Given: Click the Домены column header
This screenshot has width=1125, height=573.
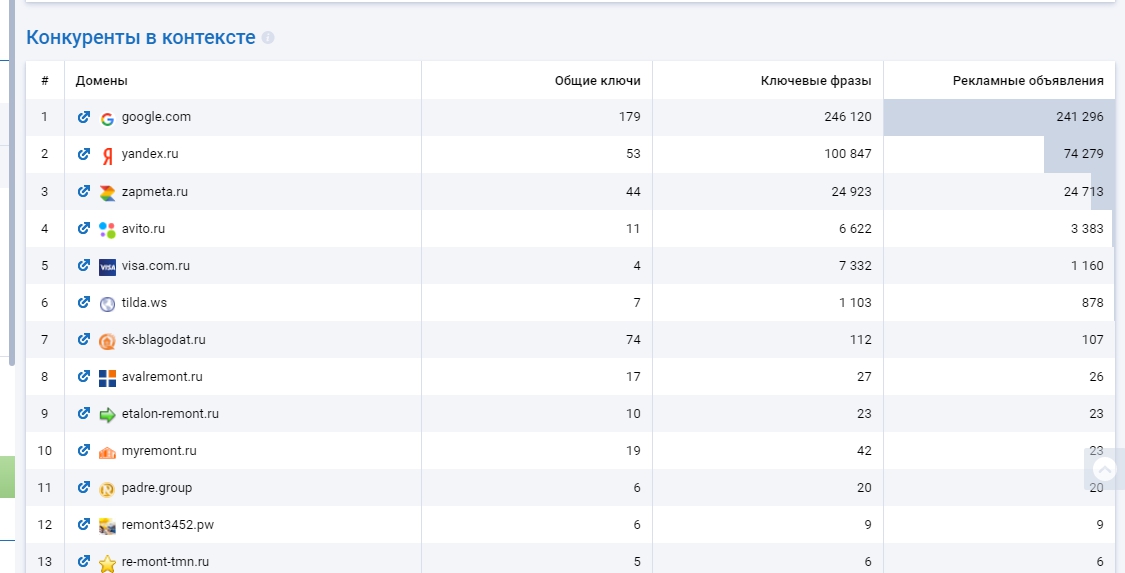Looking at the screenshot, I should pos(102,80).
